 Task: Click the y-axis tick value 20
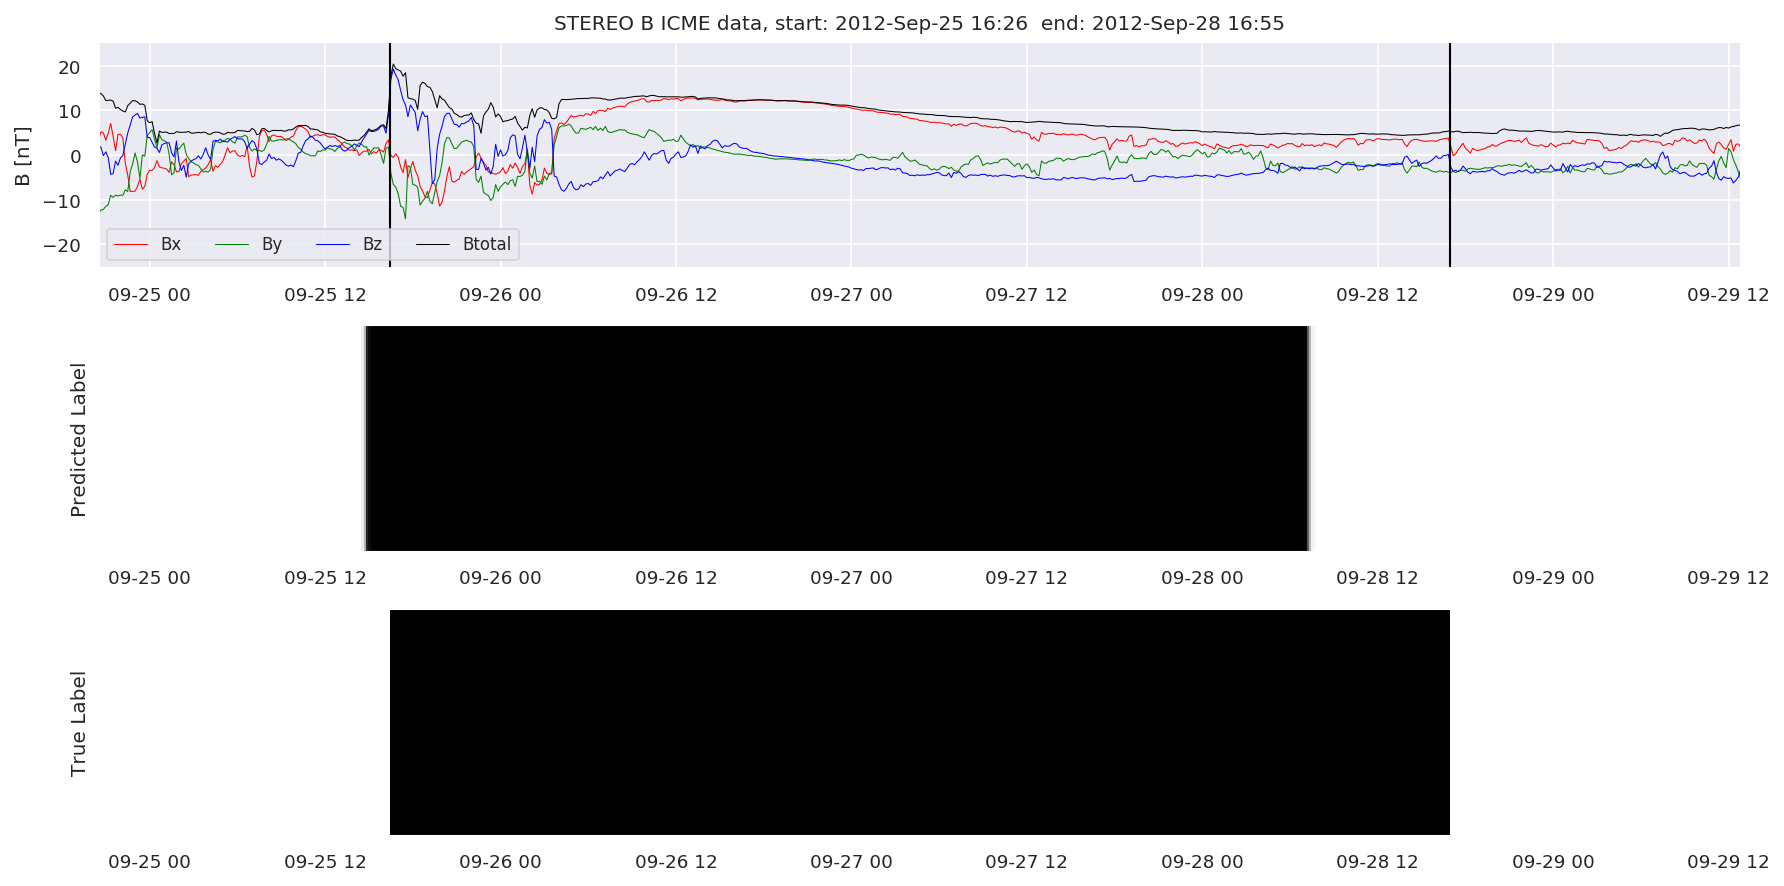coord(70,68)
